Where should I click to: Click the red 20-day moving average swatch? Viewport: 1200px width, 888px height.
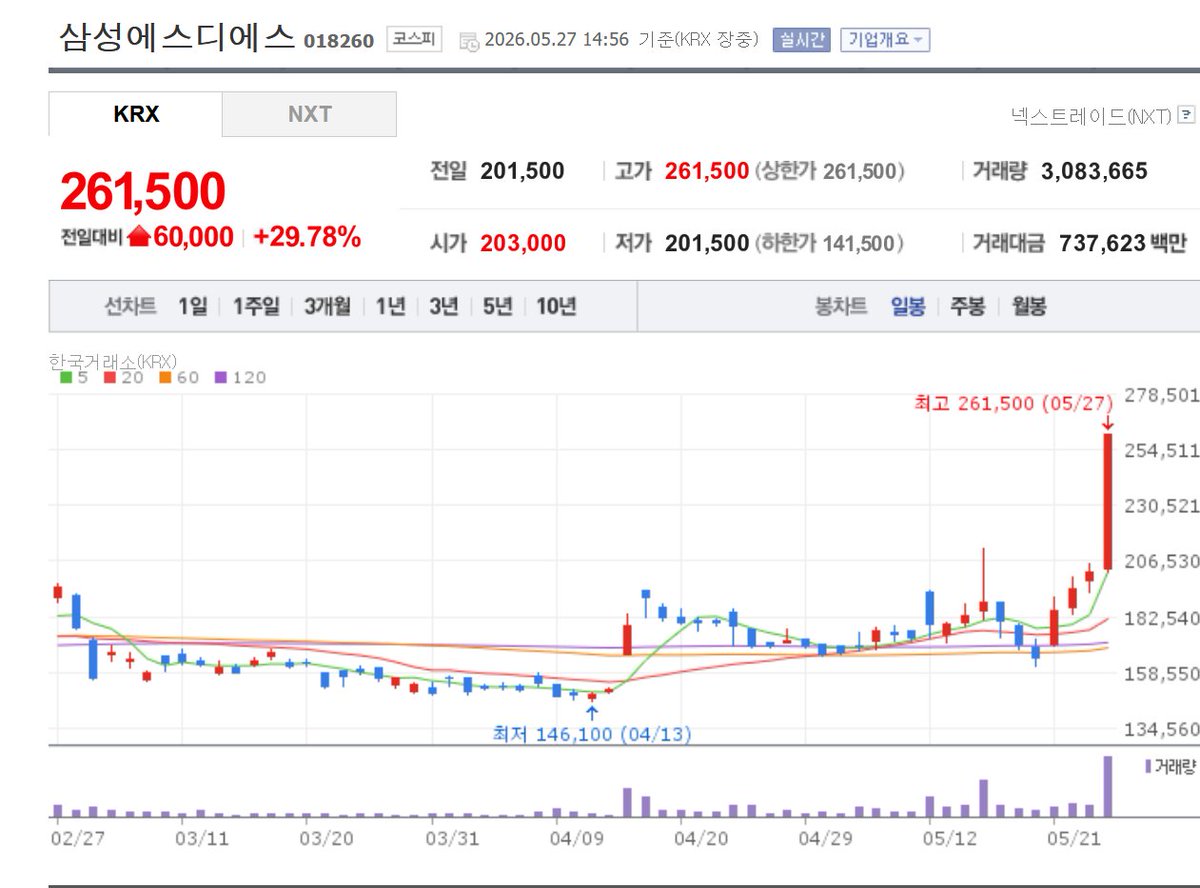[x=110, y=378]
